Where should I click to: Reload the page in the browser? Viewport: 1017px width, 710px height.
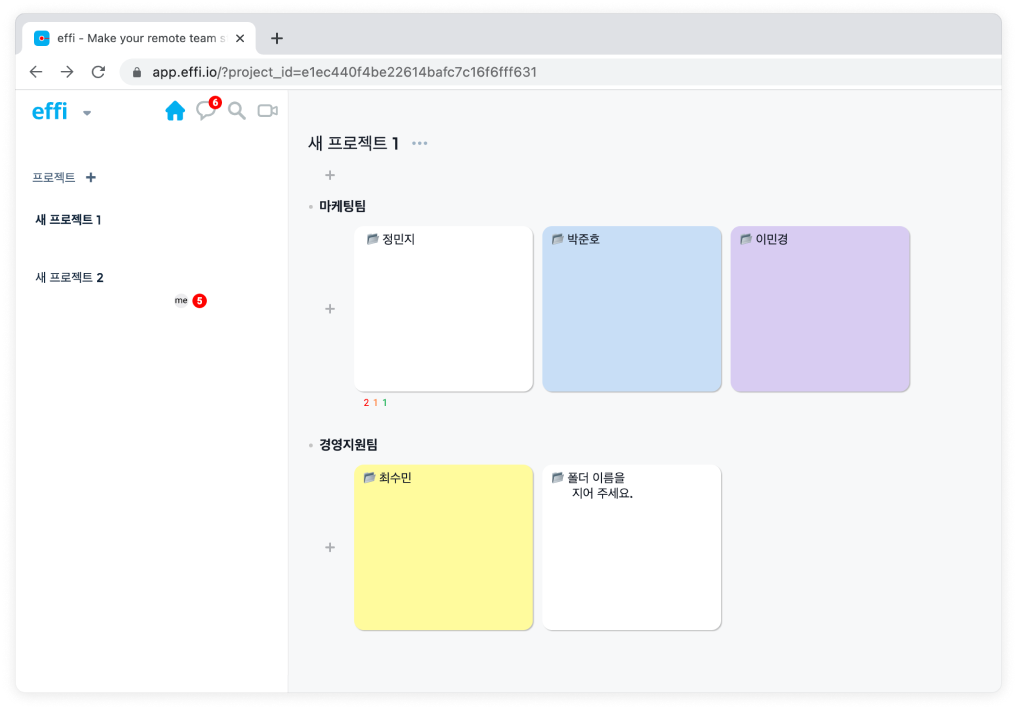pyautogui.click(x=98, y=72)
